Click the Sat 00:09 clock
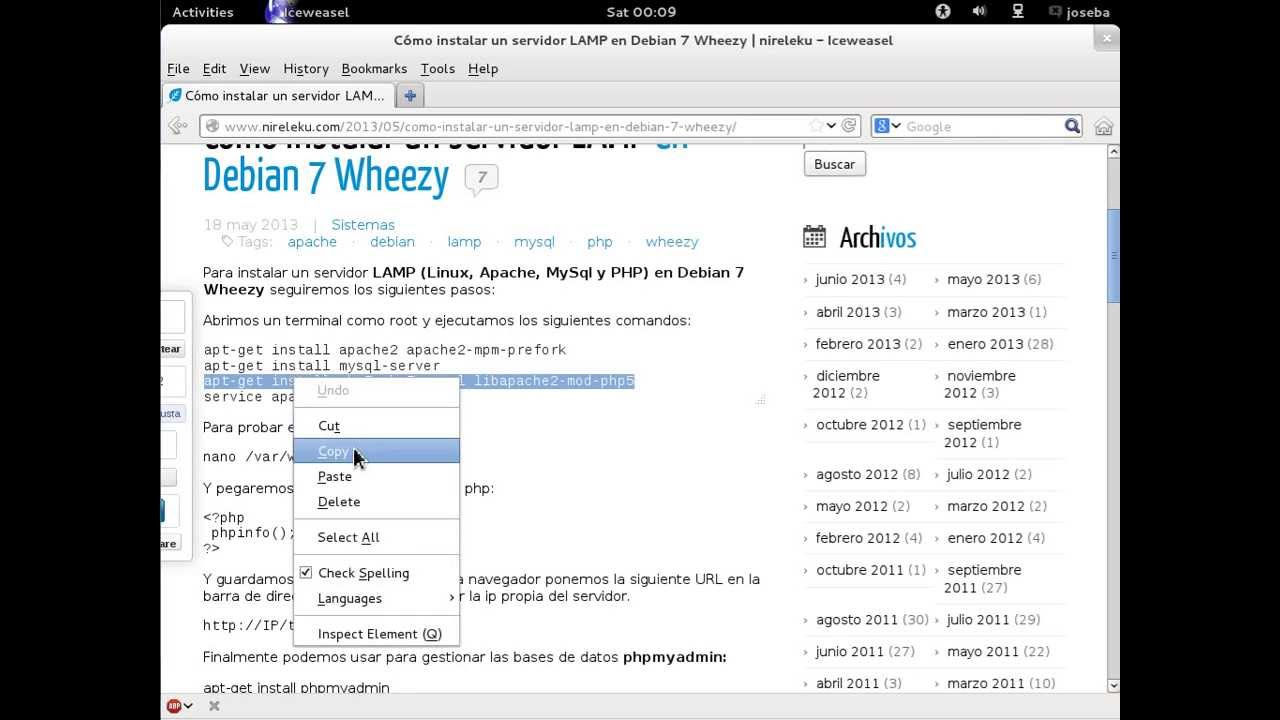 641,12
